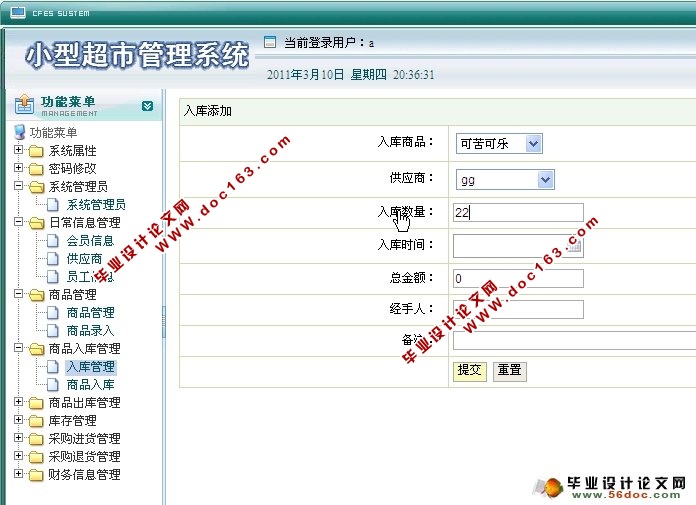Collapse the 日常信息管理 tree node
Screen dimensions: 696x505
(18, 221)
